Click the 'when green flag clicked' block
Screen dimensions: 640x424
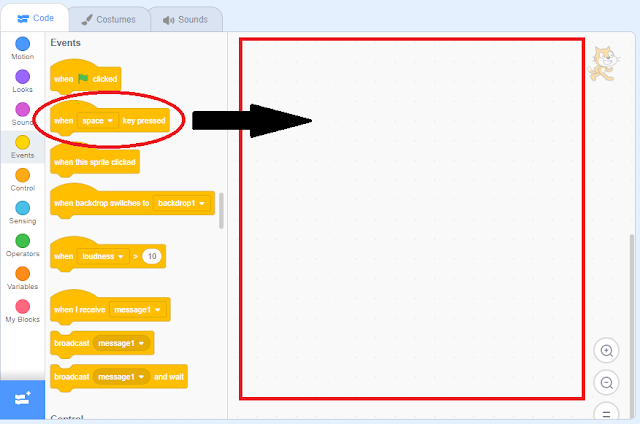[x=85, y=78]
